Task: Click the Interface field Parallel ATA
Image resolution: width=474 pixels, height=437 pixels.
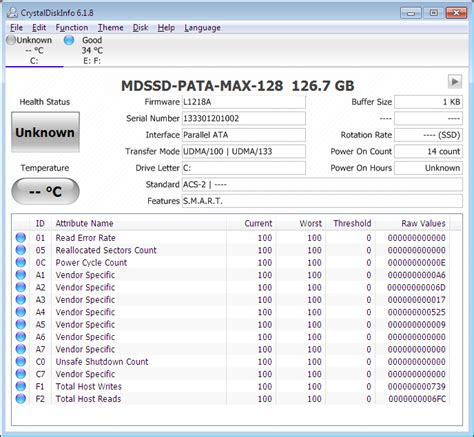Action: [x=244, y=135]
